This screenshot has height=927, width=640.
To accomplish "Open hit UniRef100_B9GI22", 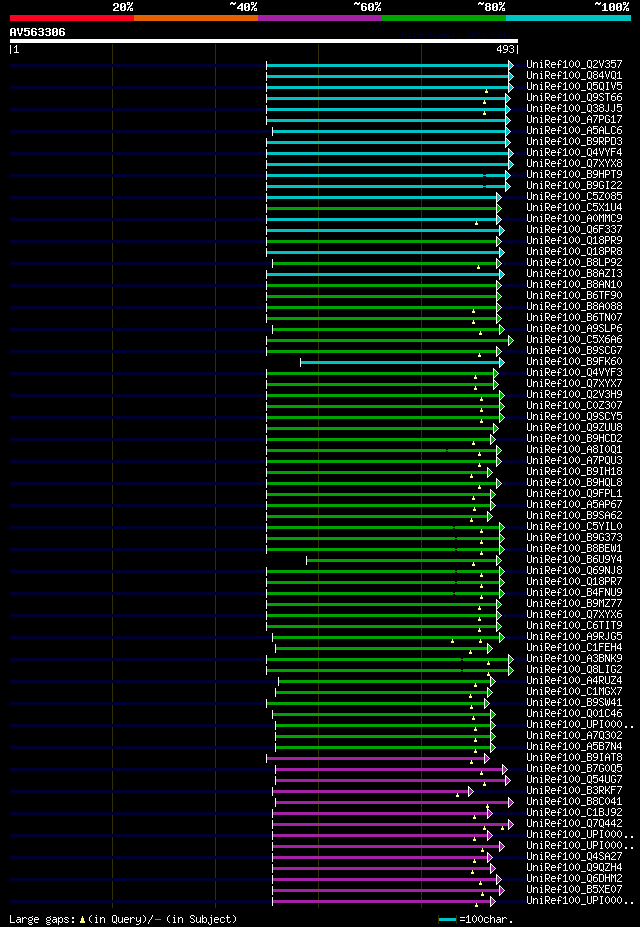I will tap(574, 186).
